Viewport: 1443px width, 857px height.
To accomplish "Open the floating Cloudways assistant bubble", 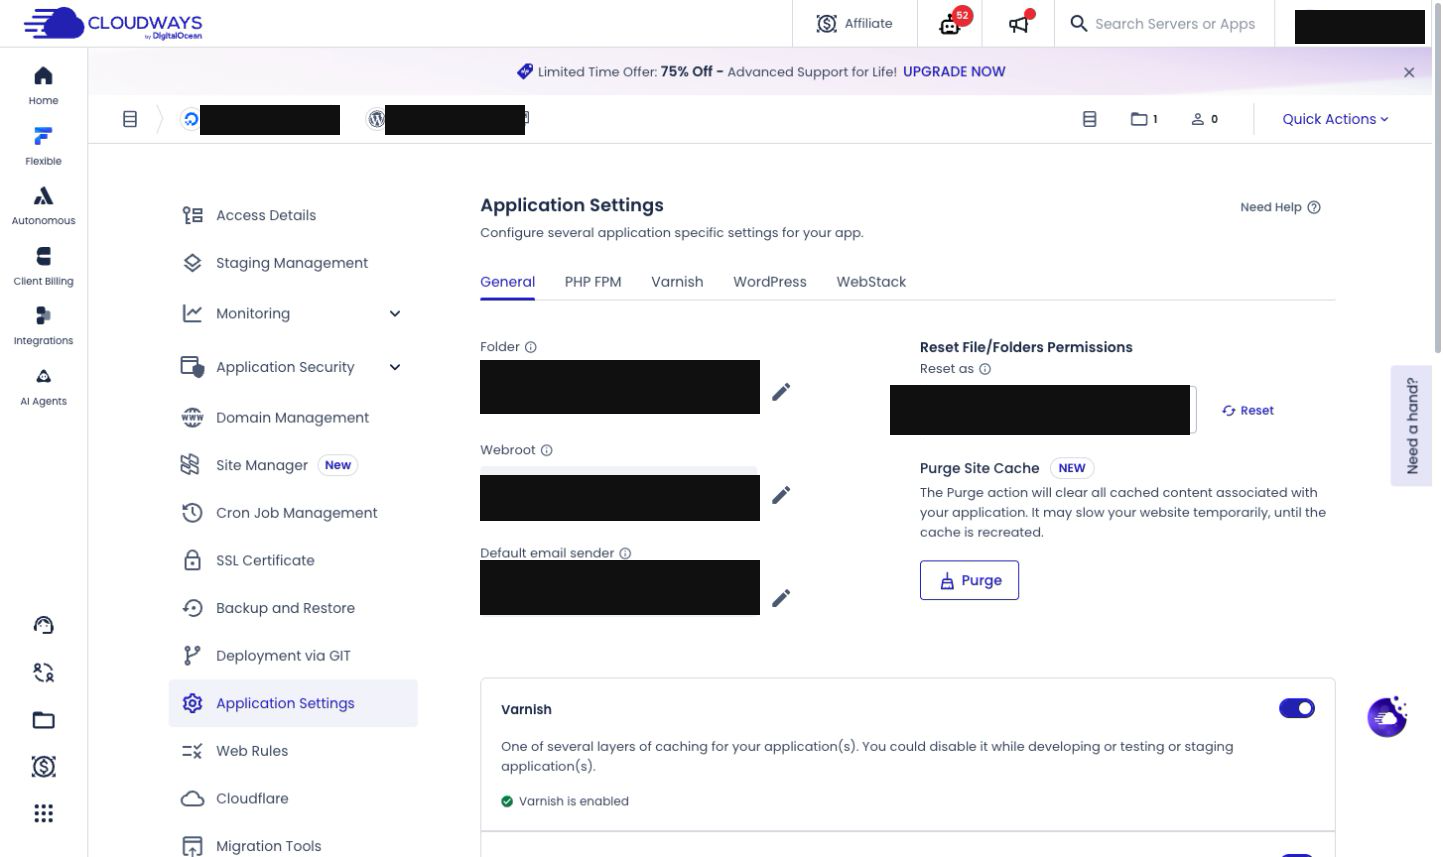I will click(1387, 717).
